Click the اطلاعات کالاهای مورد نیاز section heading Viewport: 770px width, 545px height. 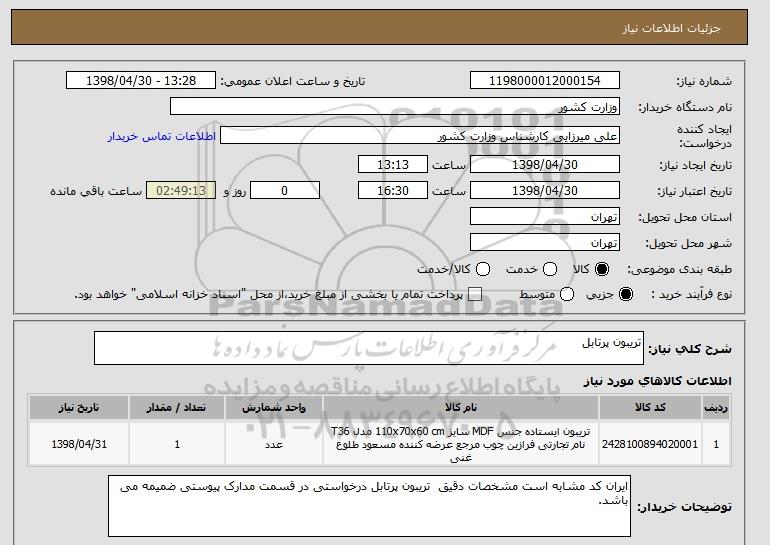657,381
